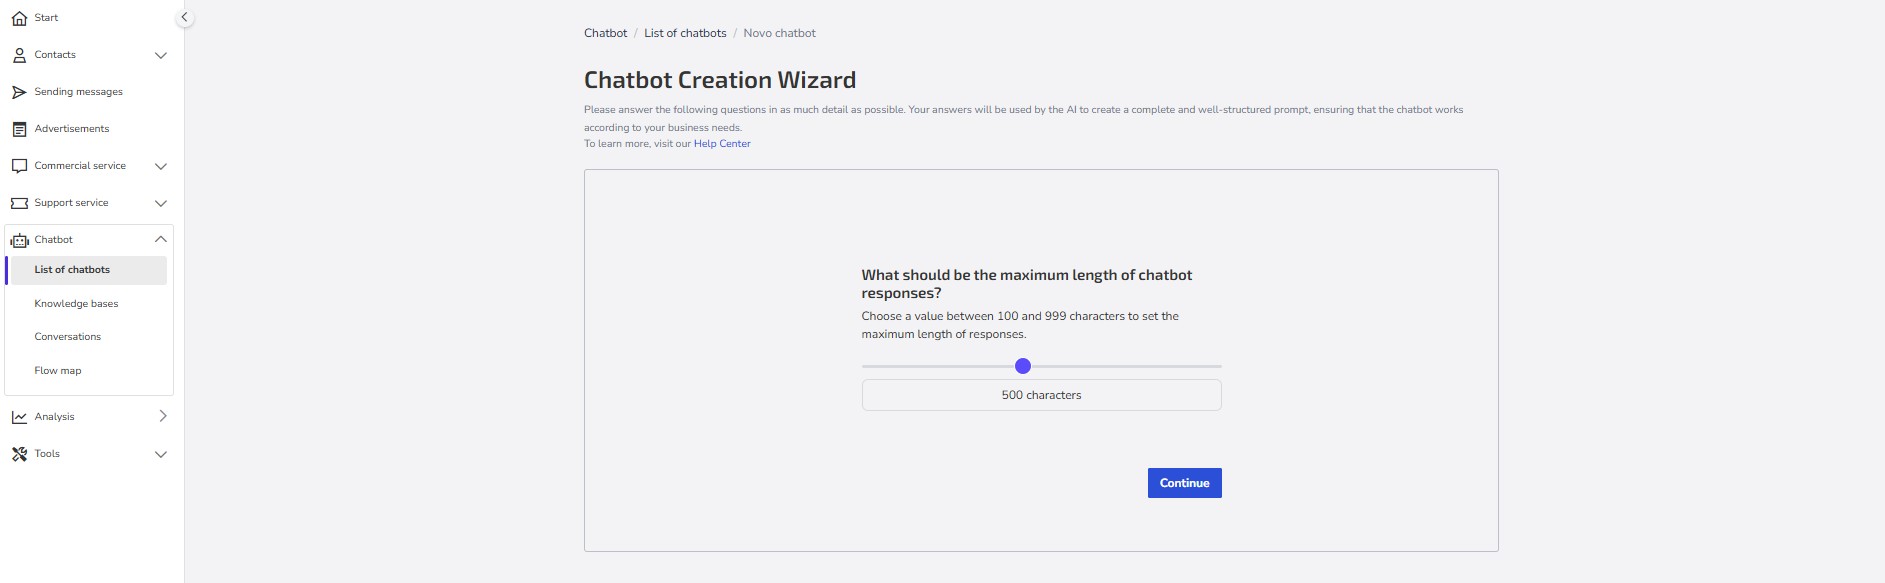Viewport: 1885px width, 583px height.
Task: Click the Continue button
Action: point(1184,483)
